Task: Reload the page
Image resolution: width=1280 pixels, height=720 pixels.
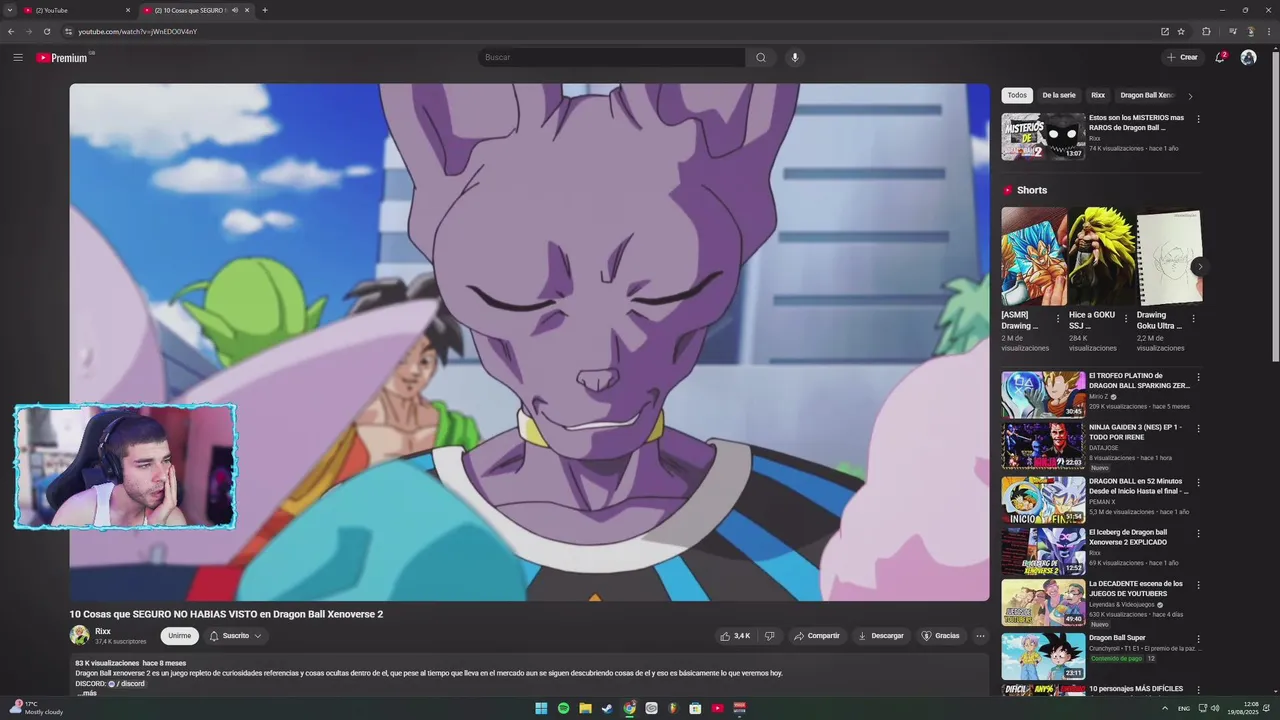Action: (46, 31)
